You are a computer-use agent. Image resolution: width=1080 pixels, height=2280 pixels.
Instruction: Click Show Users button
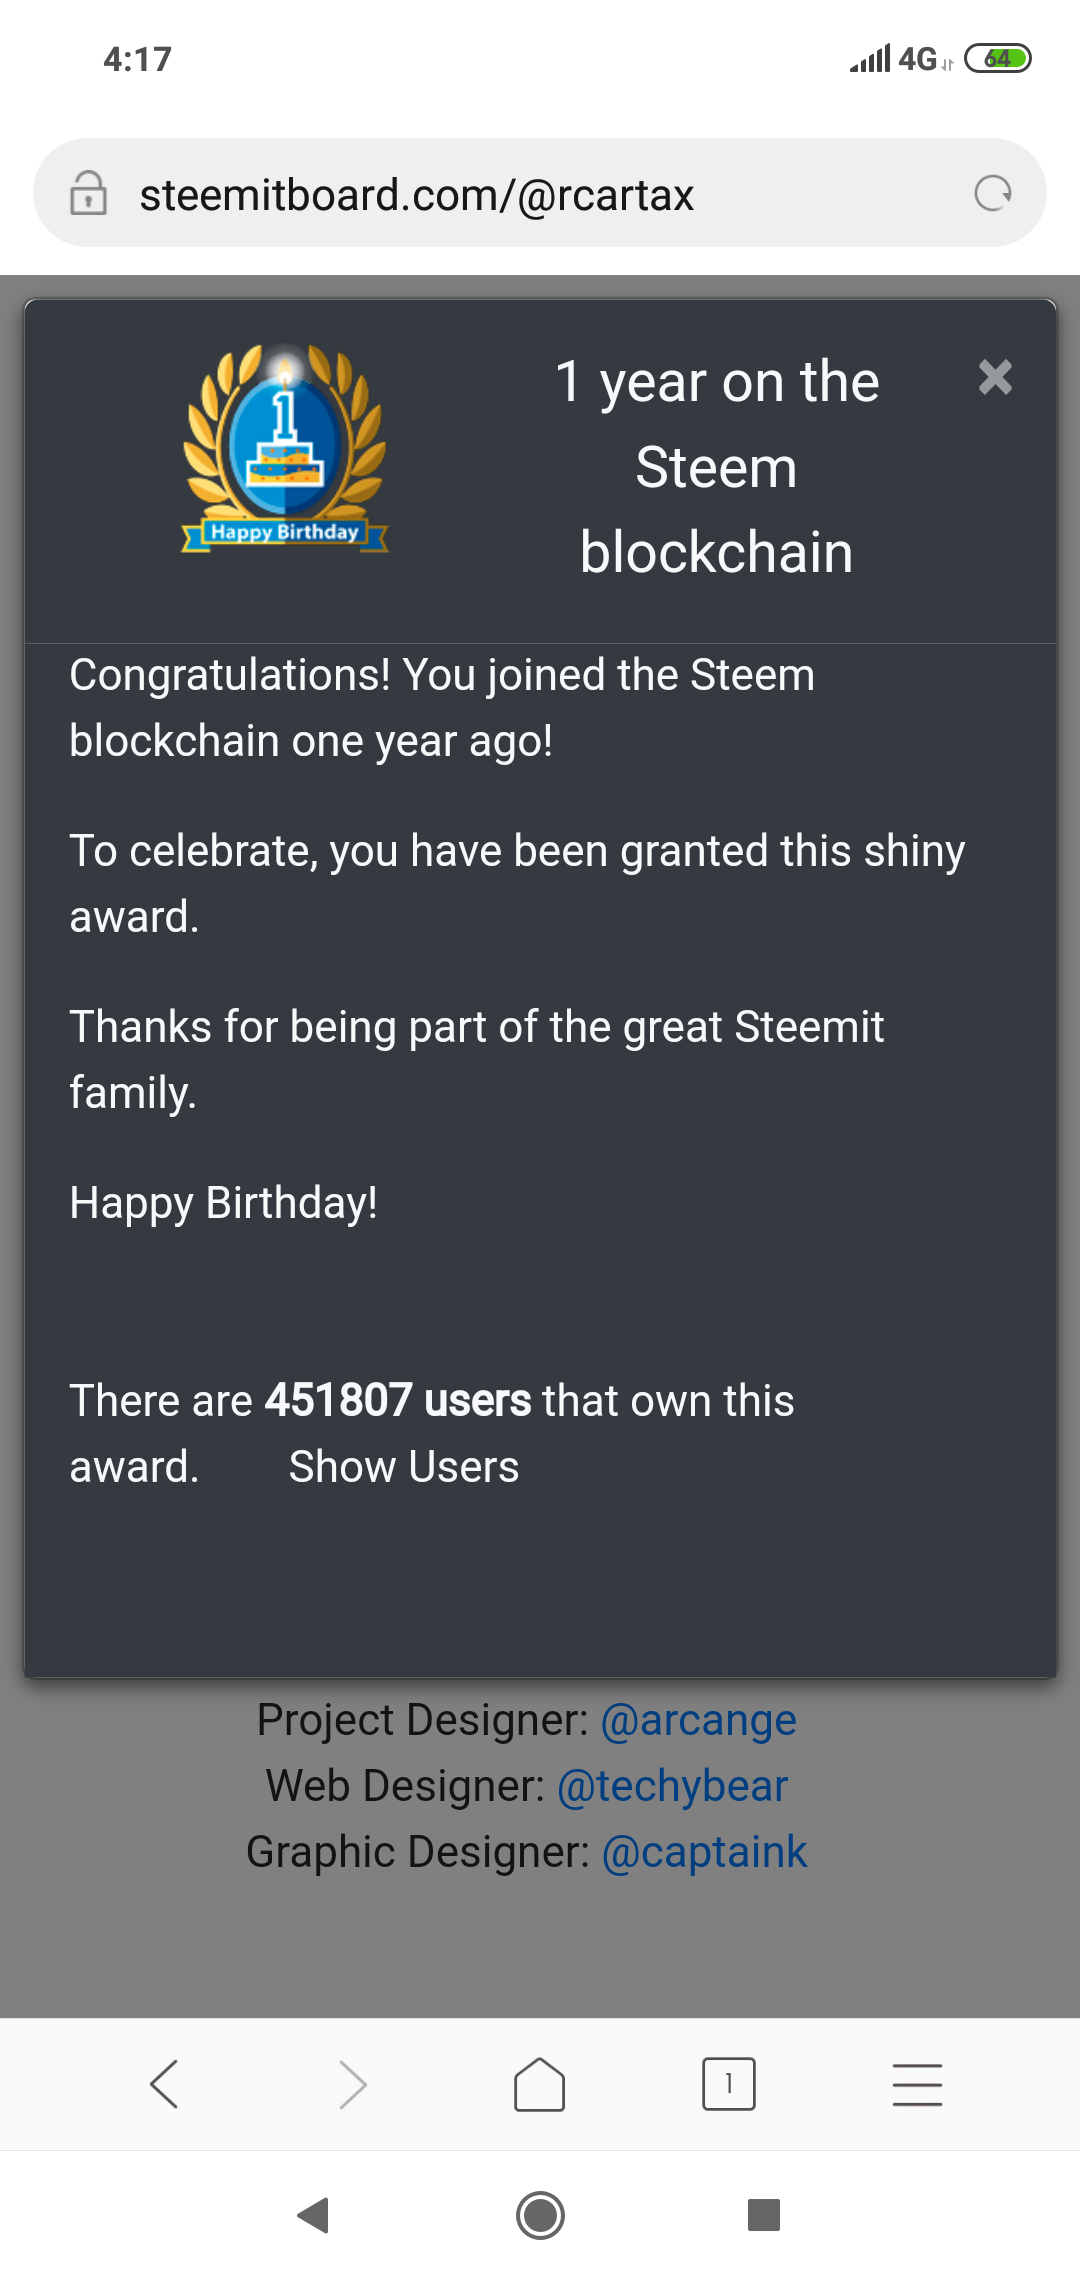[404, 1467]
